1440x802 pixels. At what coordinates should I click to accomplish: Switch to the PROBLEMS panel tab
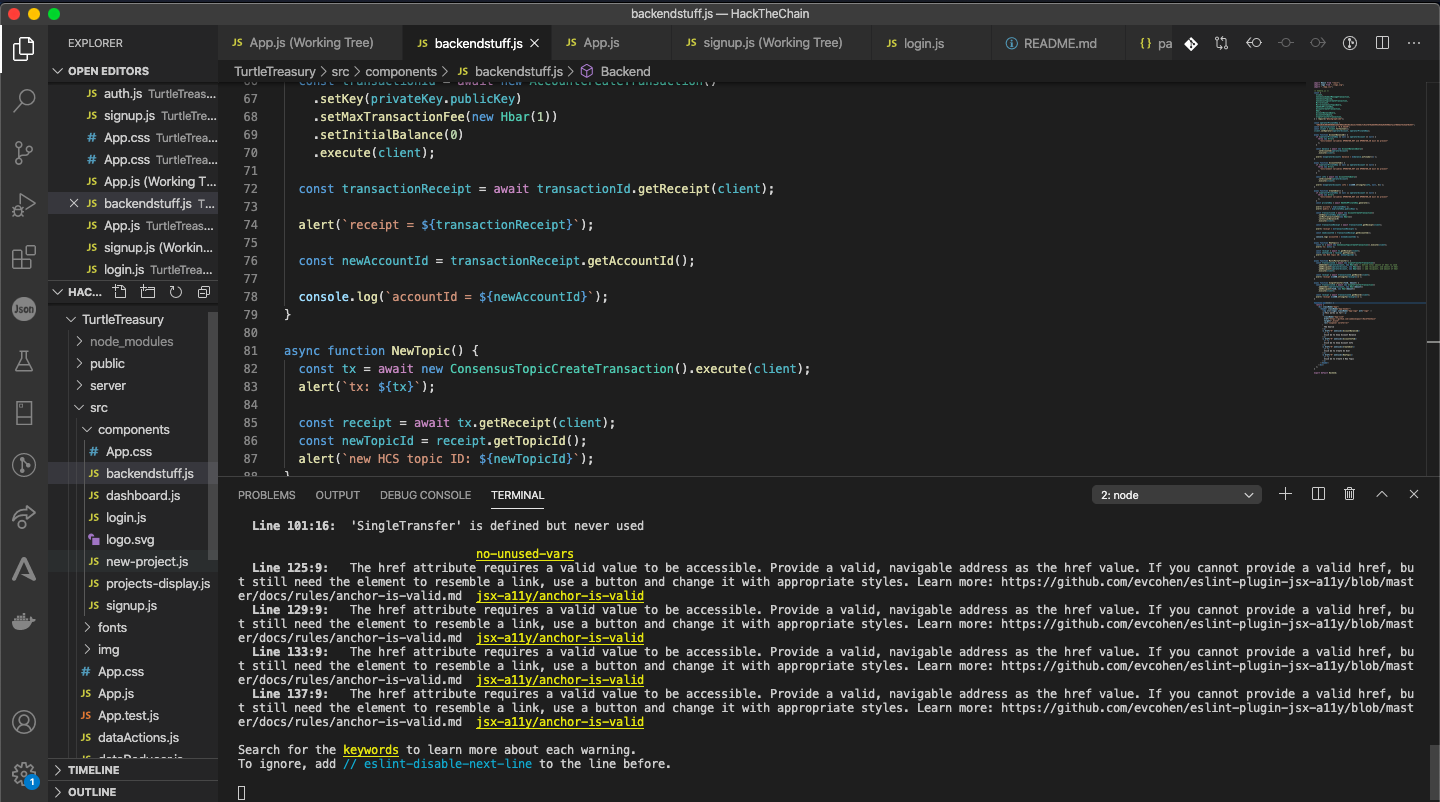pos(266,495)
